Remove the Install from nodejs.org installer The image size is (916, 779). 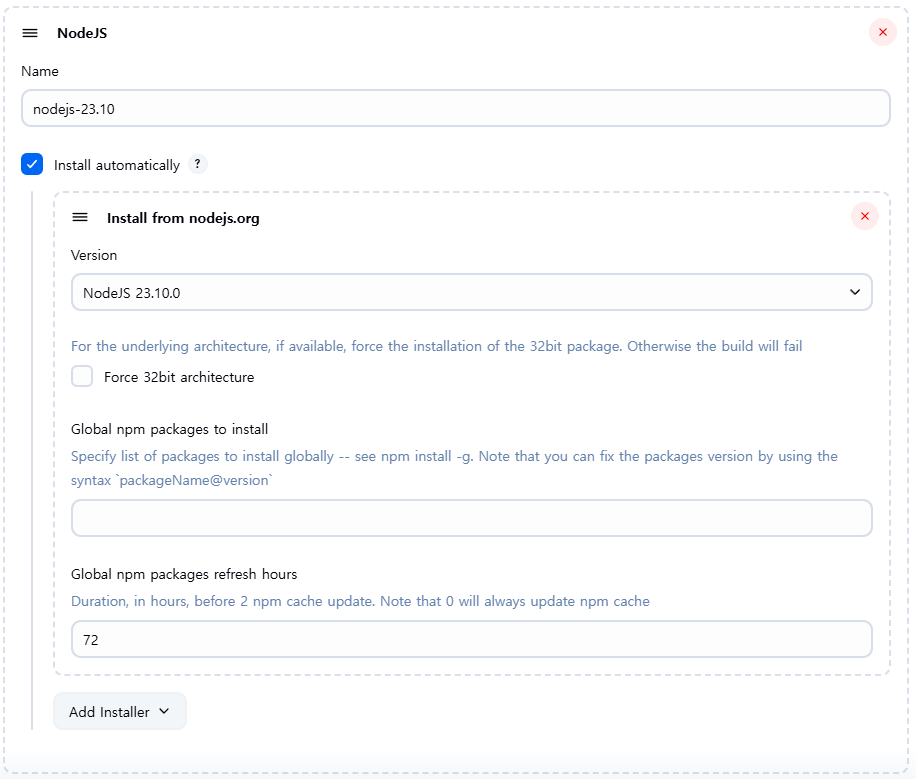tap(864, 216)
